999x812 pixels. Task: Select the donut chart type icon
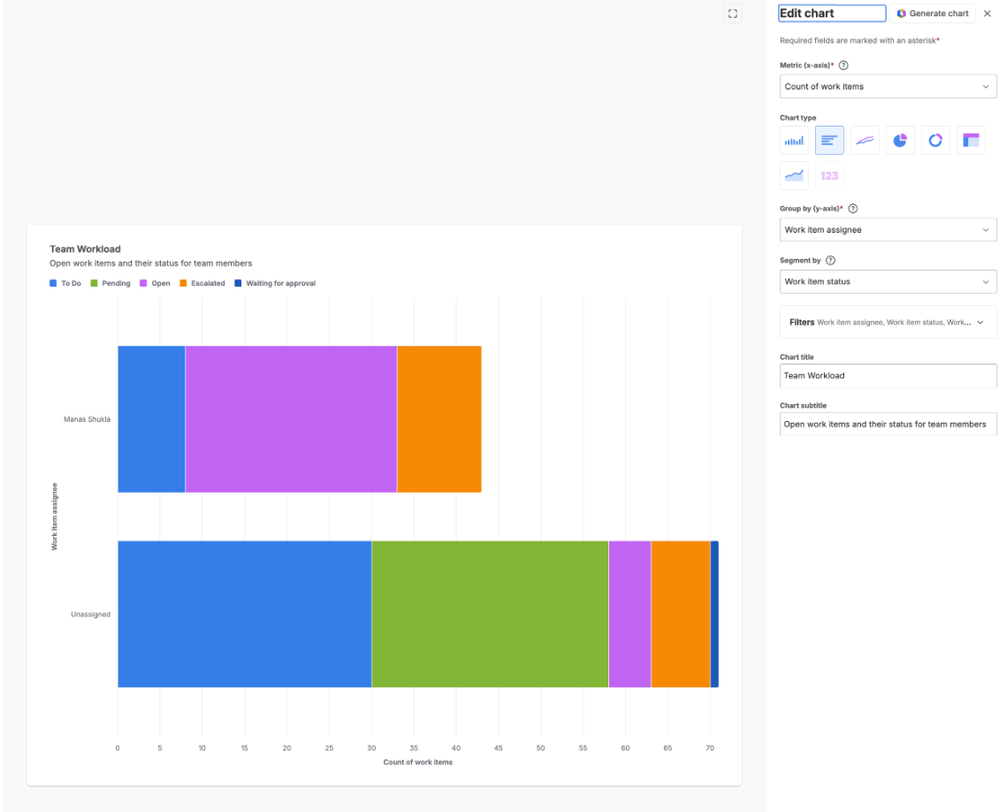tap(935, 140)
